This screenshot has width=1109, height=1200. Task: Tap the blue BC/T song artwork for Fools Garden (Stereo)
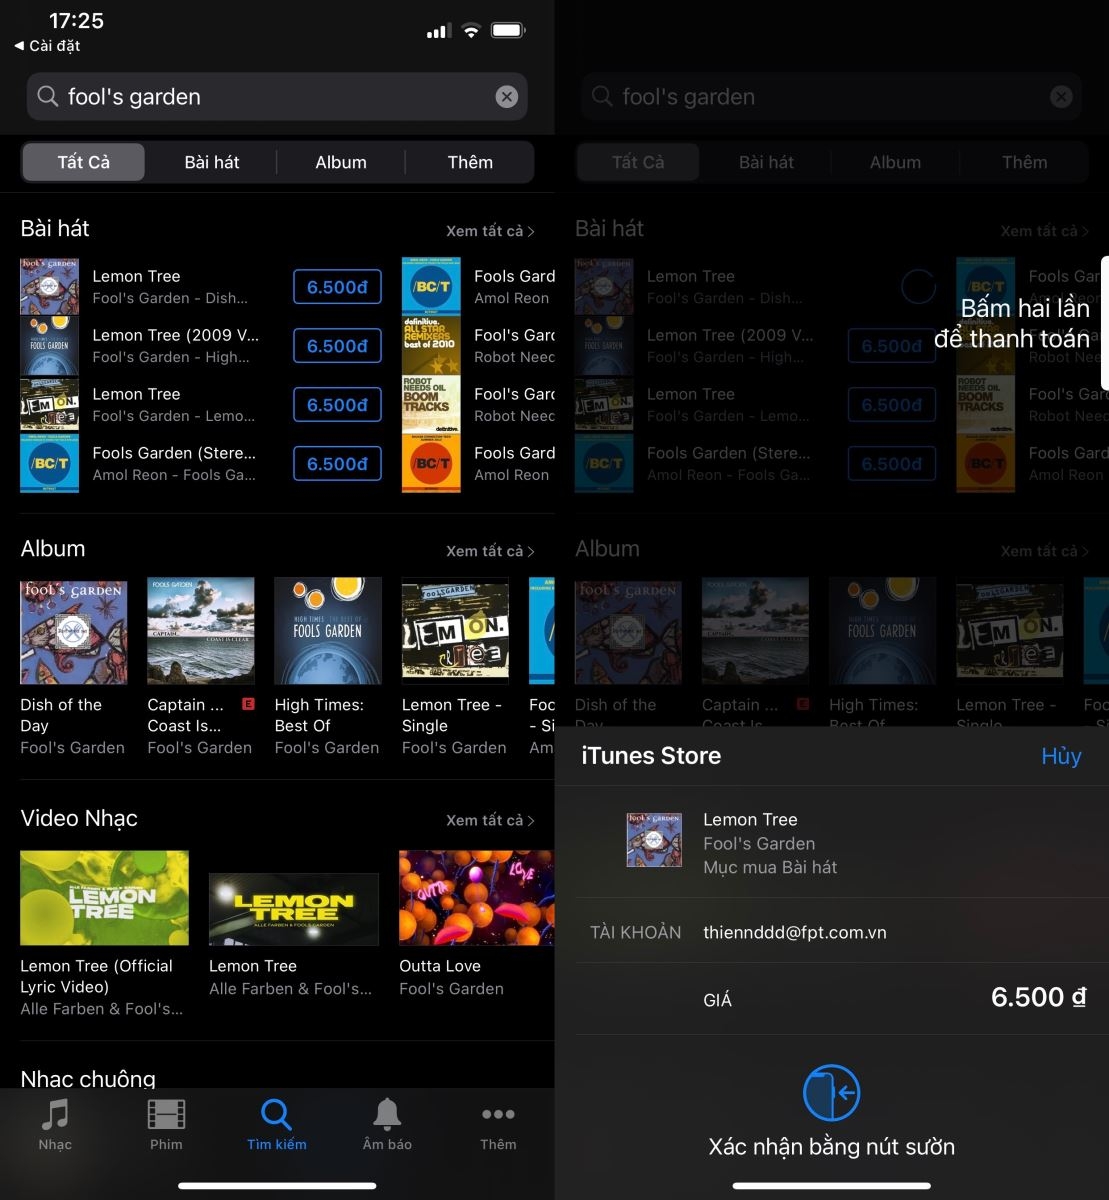click(50, 463)
